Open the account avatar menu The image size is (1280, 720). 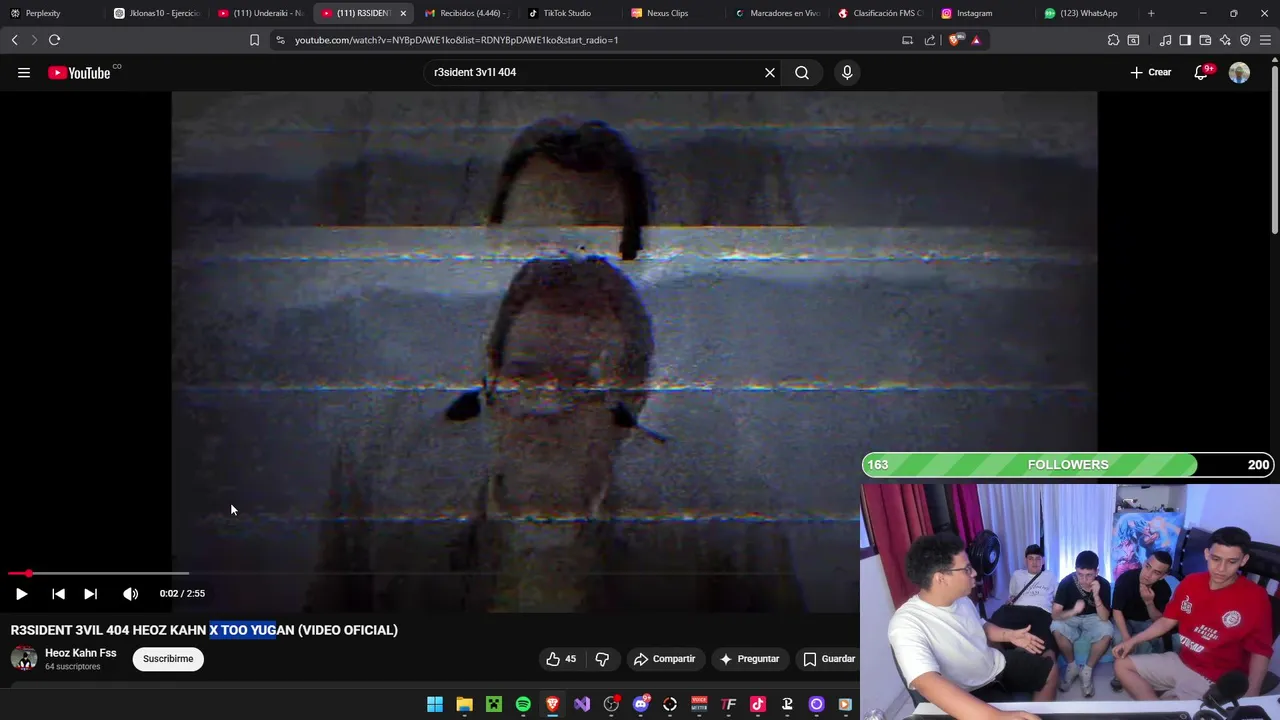coord(1239,72)
